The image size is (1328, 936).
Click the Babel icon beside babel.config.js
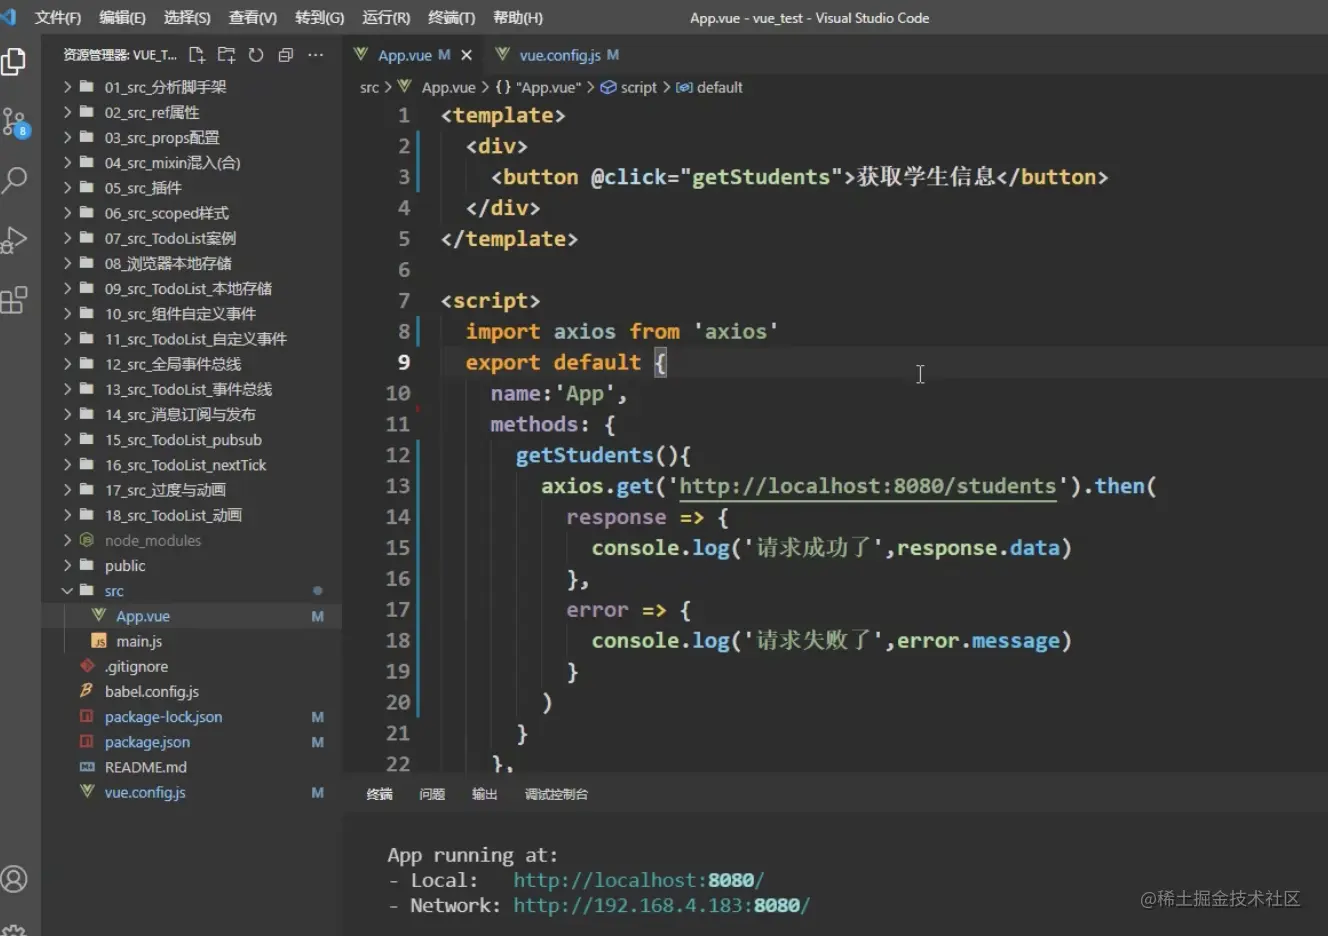tap(87, 691)
